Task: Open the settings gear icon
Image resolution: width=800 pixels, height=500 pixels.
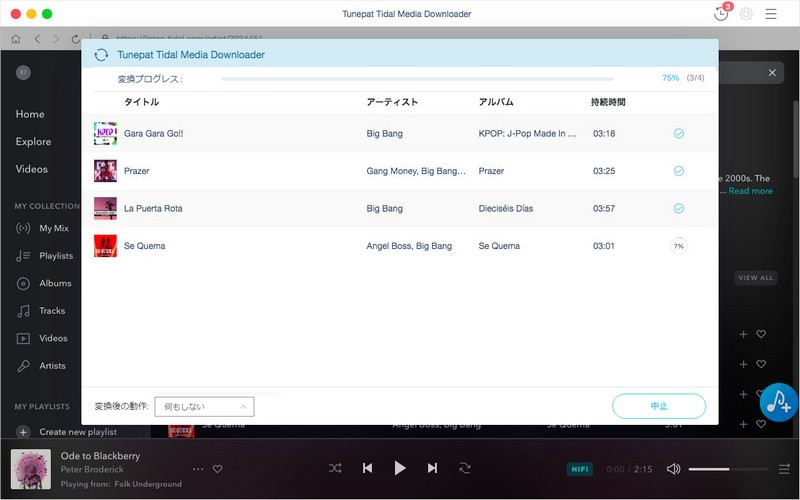Action: pos(746,14)
